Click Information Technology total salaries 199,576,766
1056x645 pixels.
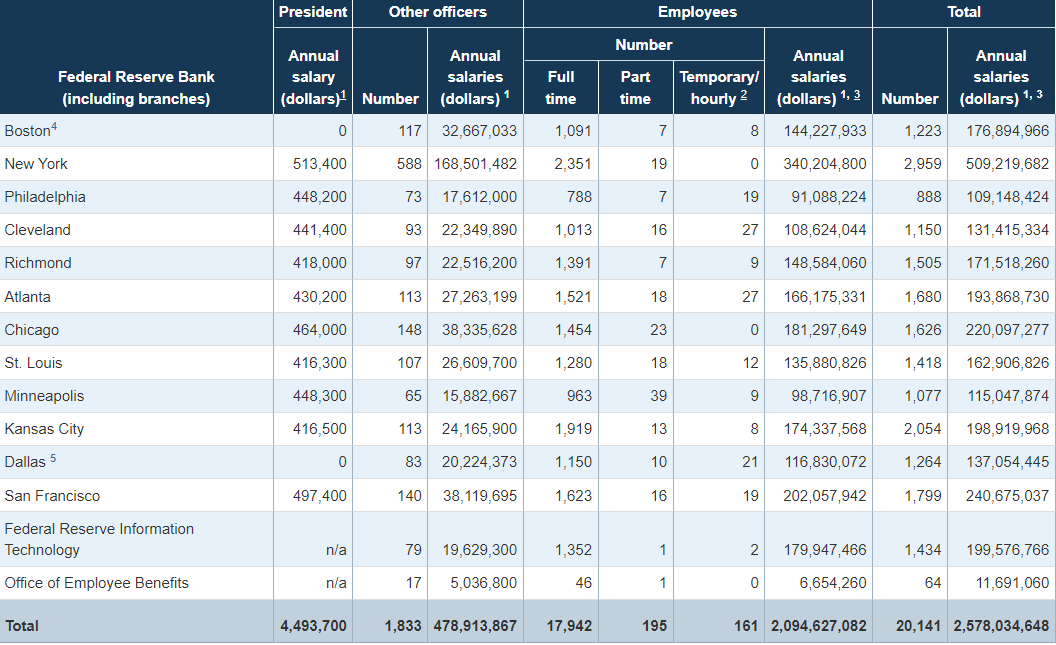tap(1008, 549)
